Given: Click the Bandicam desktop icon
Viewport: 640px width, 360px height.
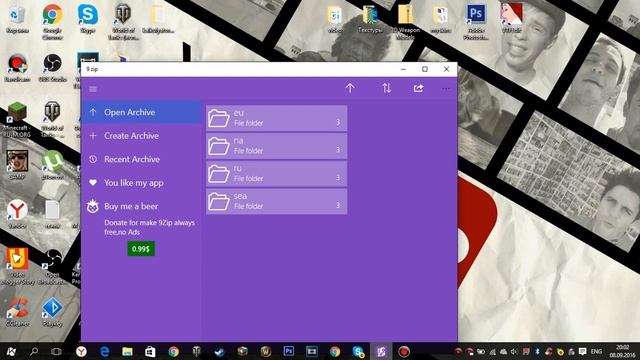Looking at the screenshot, I should coord(17,67).
